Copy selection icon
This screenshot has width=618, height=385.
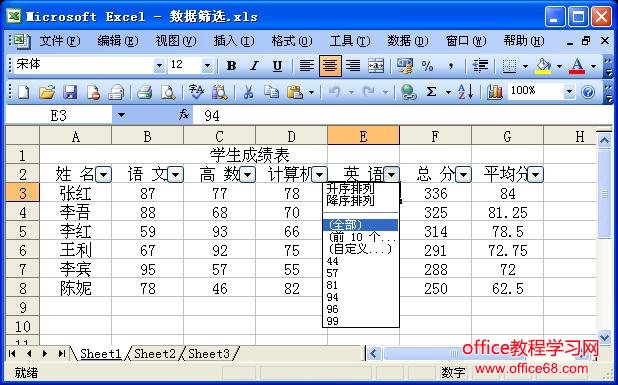click(x=271, y=92)
